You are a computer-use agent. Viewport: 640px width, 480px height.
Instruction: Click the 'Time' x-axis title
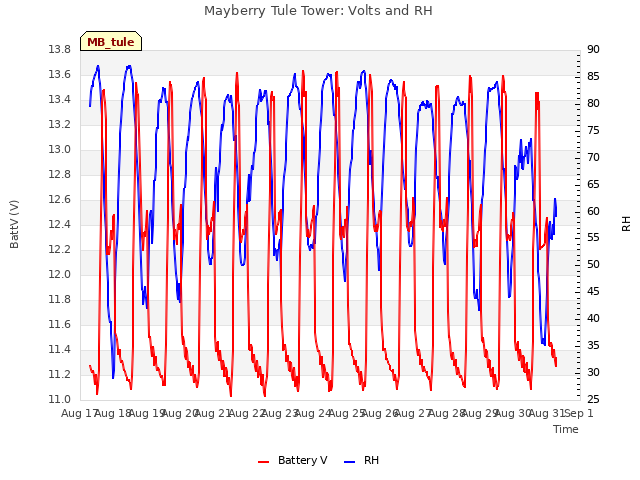[566, 429]
